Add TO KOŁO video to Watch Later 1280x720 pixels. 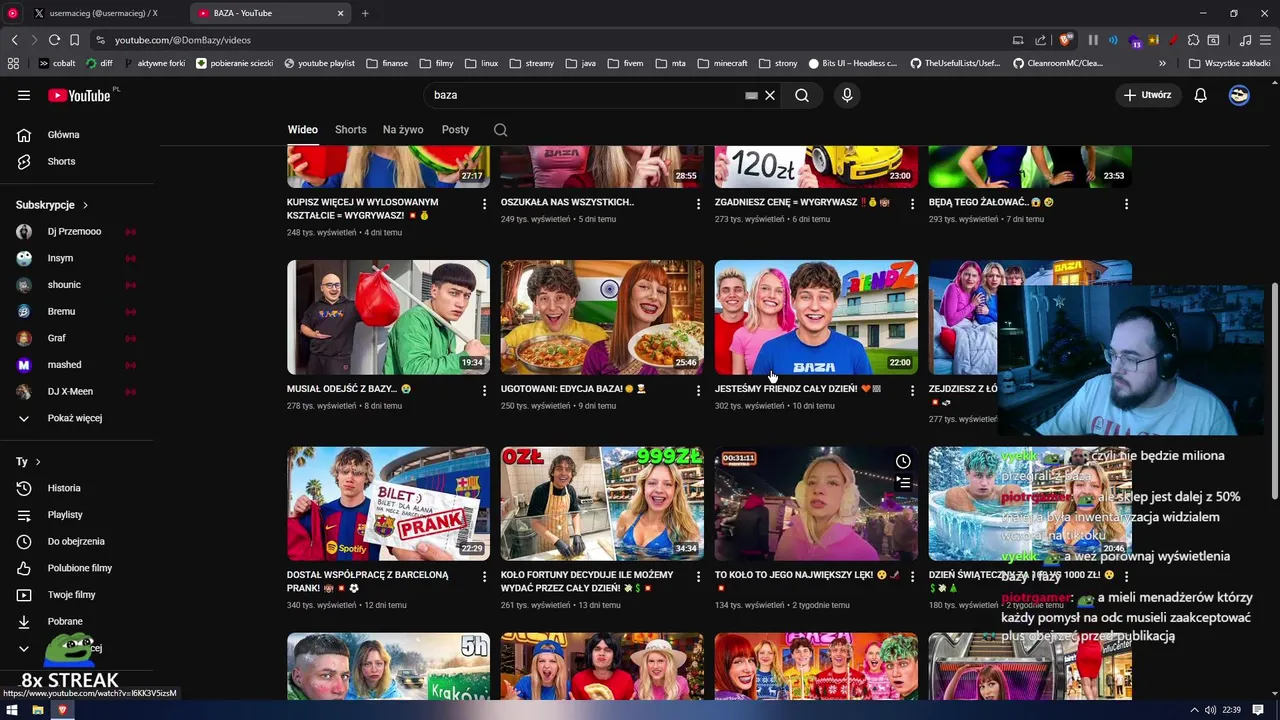point(903,461)
